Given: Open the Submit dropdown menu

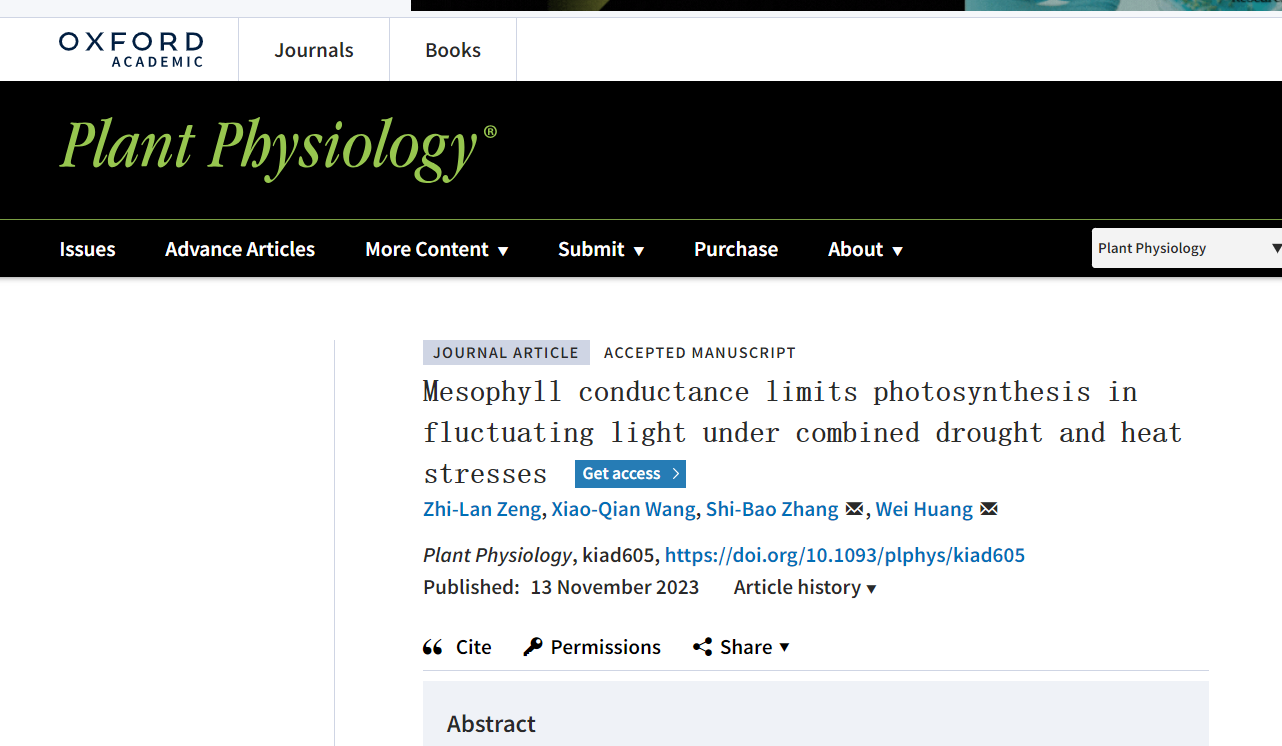Looking at the screenshot, I should pos(600,249).
